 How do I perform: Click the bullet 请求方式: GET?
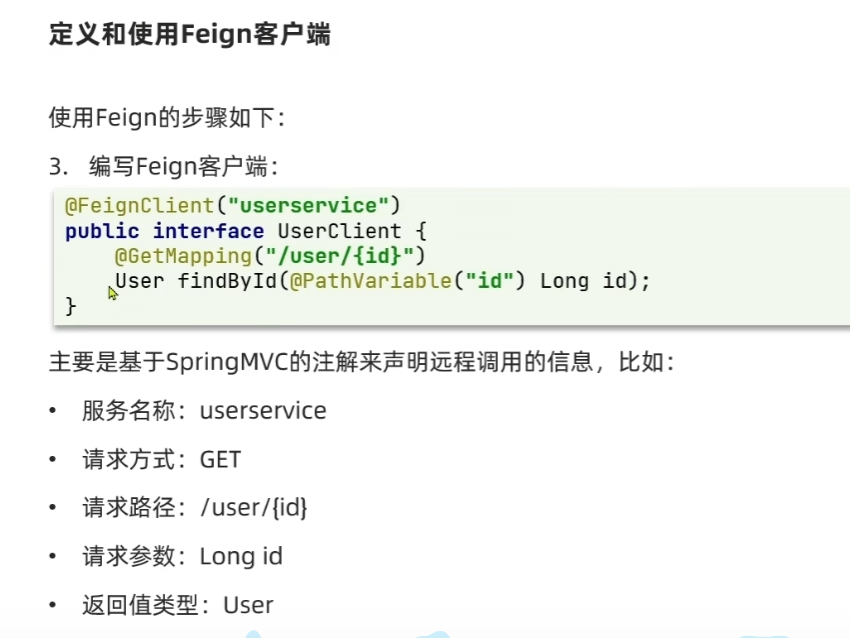point(162,459)
